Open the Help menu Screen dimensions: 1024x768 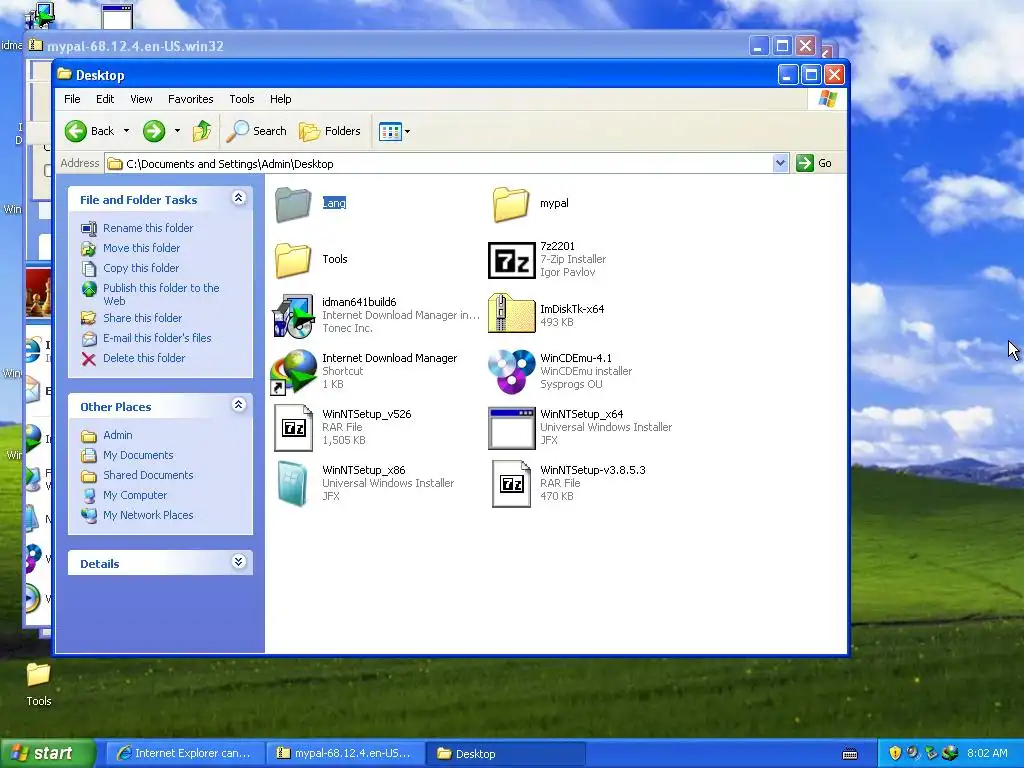[x=281, y=99]
